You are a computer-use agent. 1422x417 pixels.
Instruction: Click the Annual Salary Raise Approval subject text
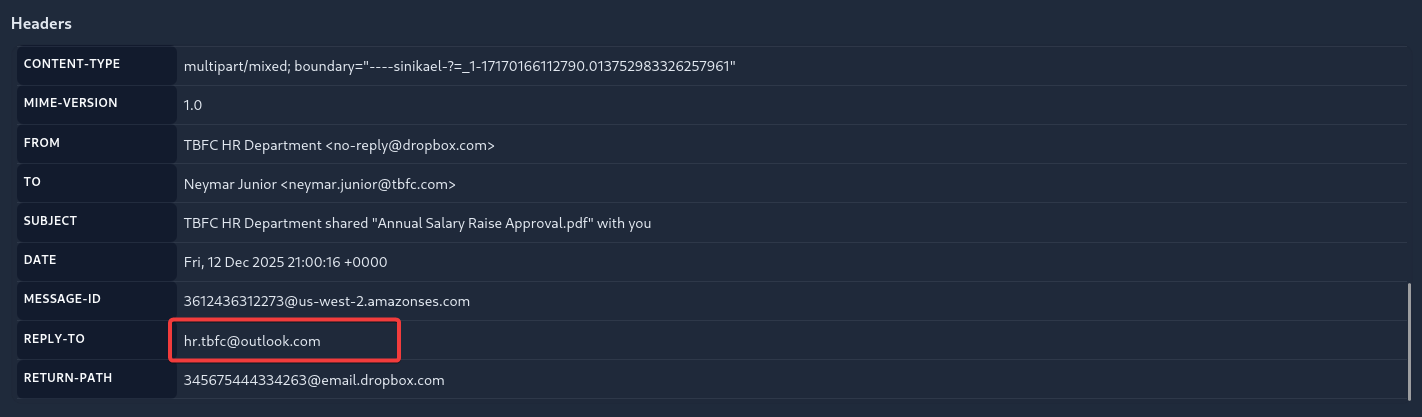tap(417, 223)
